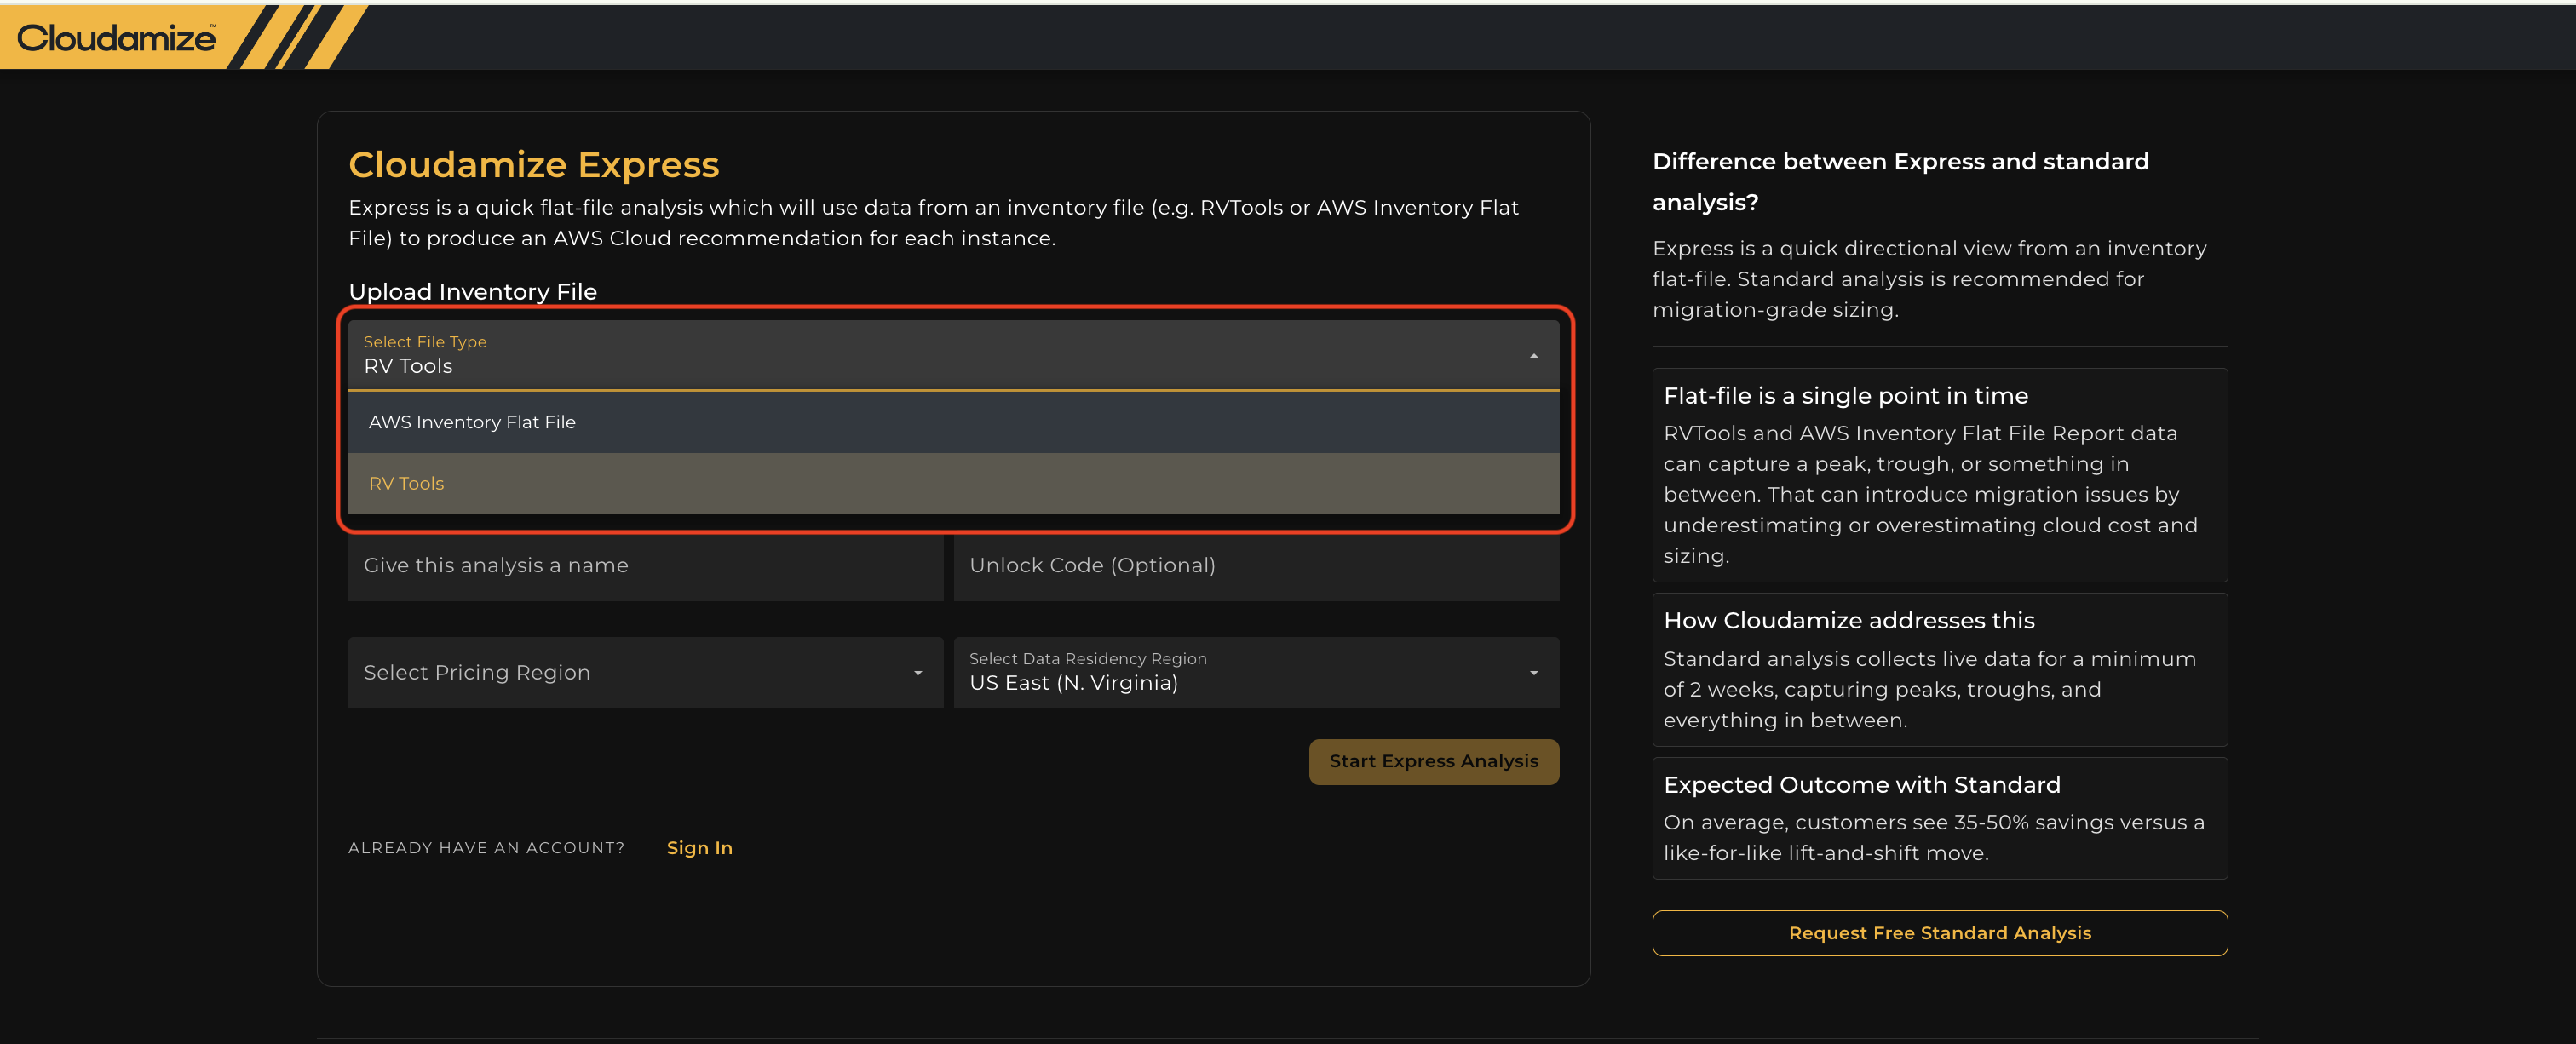Click the 'Expected Outcome with Standard' heading
Screen dimensions: 2576x1044
click(1861, 785)
